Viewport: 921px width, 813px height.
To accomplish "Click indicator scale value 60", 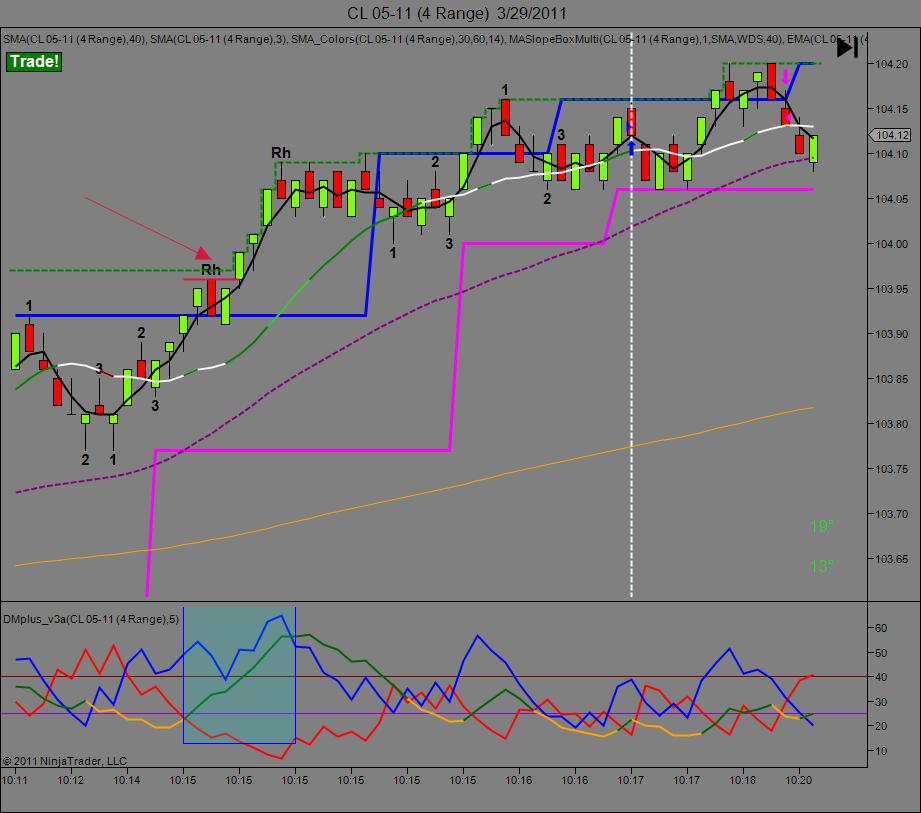I will tap(880, 628).
